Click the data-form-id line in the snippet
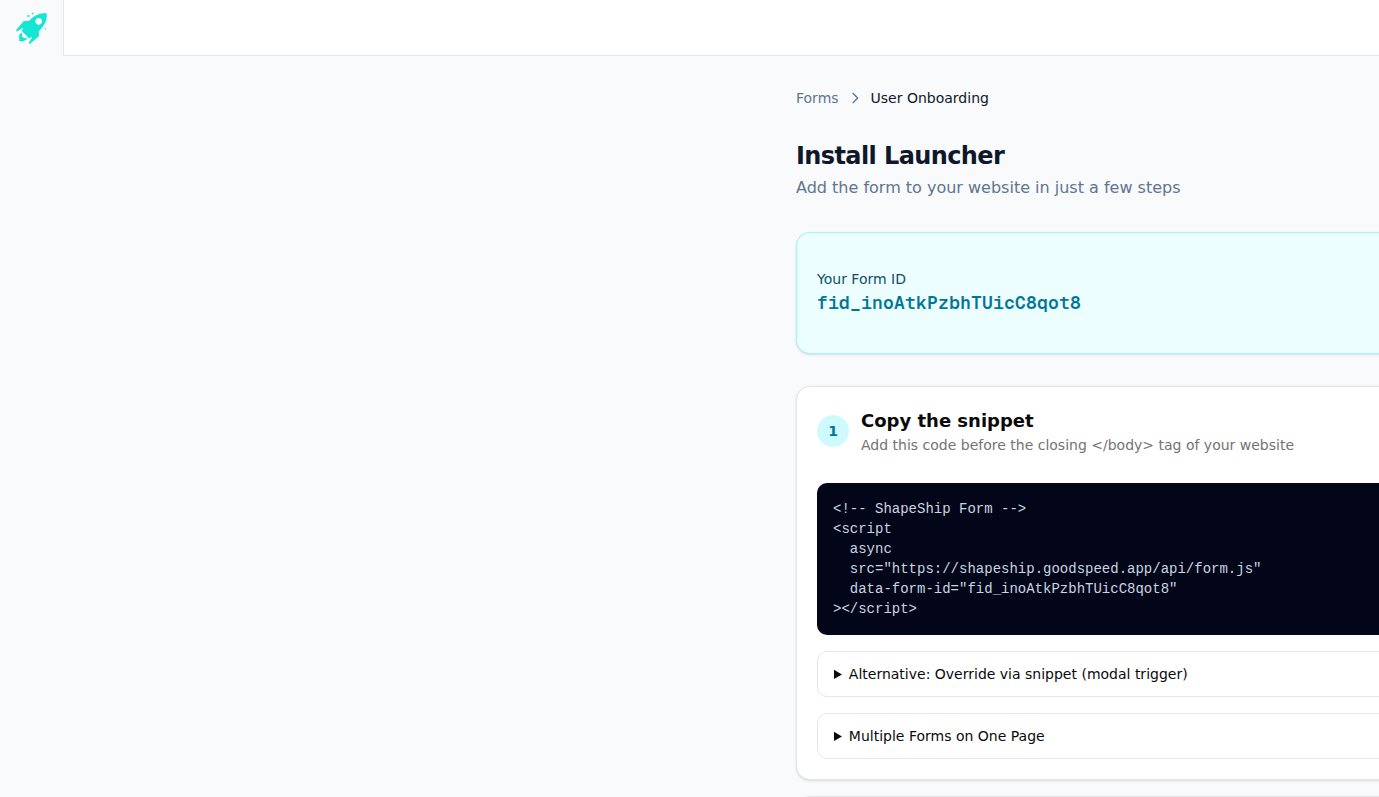 (x=1011, y=588)
